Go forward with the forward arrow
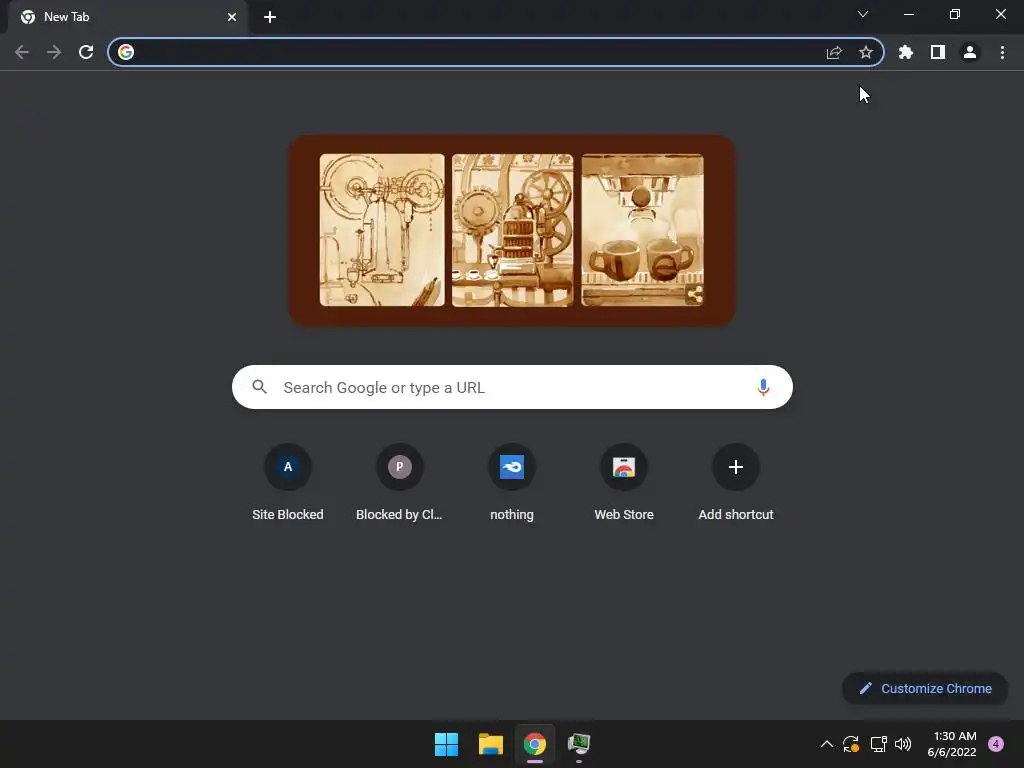Image resolution: width=1024 pixels, height=768 pixels. pyautogui.click(x=54, y=52)
